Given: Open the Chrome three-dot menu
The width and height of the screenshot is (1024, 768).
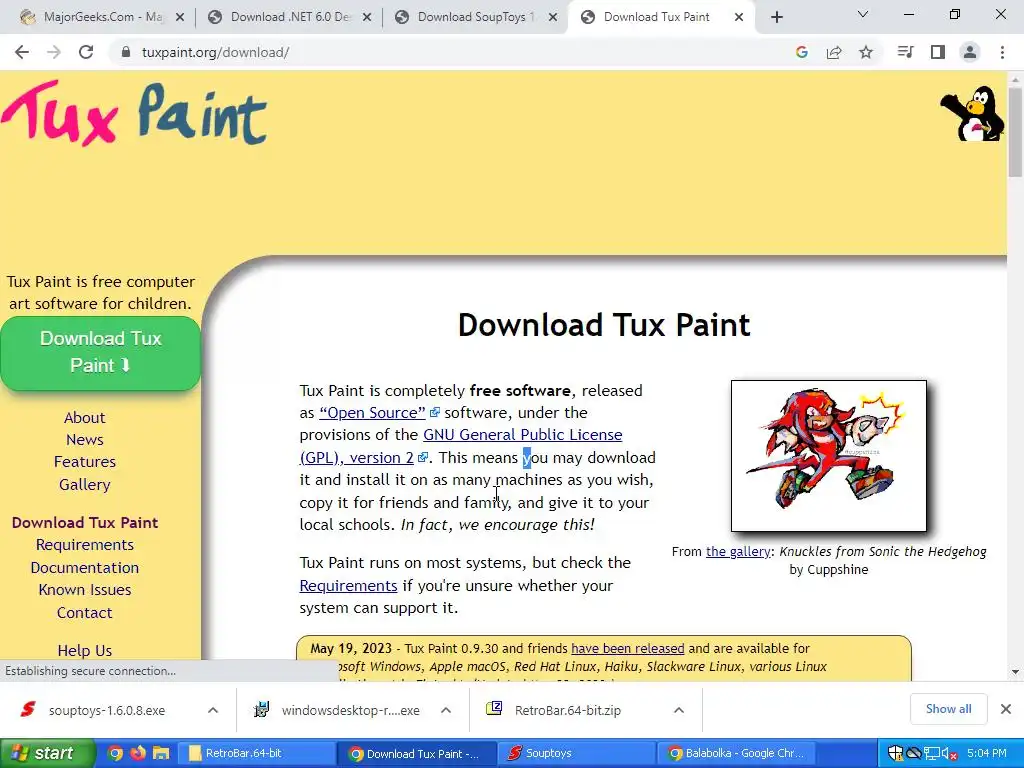Looking at the screenshot, I should coord(1002,52).
